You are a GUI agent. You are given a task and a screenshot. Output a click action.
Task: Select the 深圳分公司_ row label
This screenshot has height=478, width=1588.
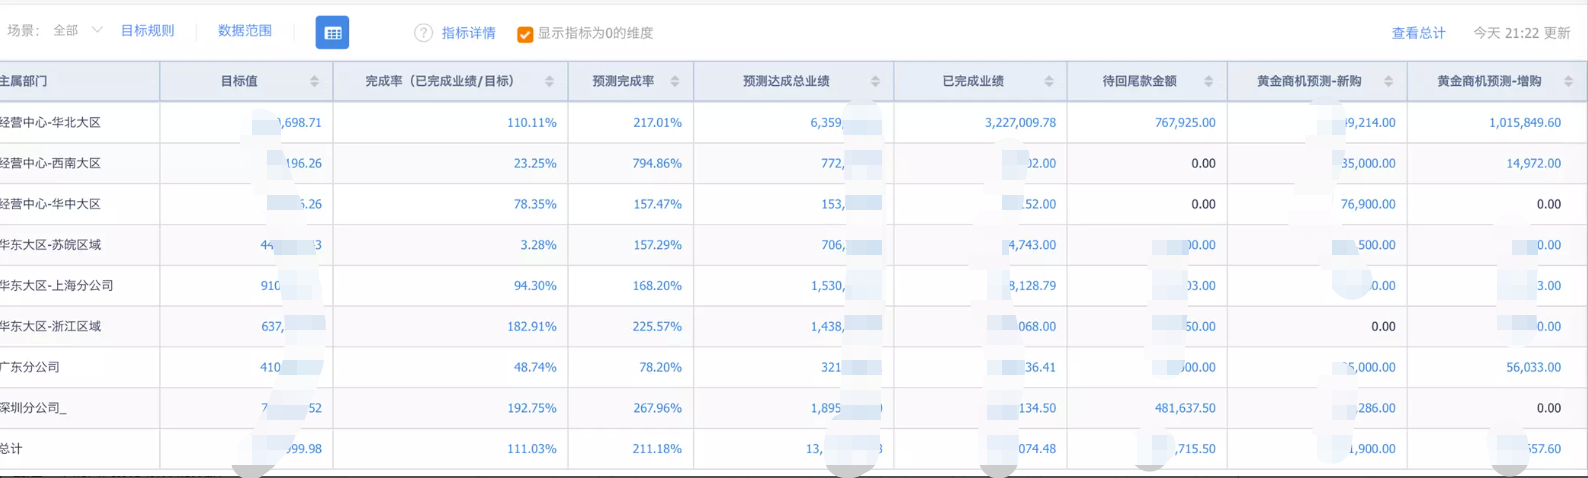click(33, 408)
